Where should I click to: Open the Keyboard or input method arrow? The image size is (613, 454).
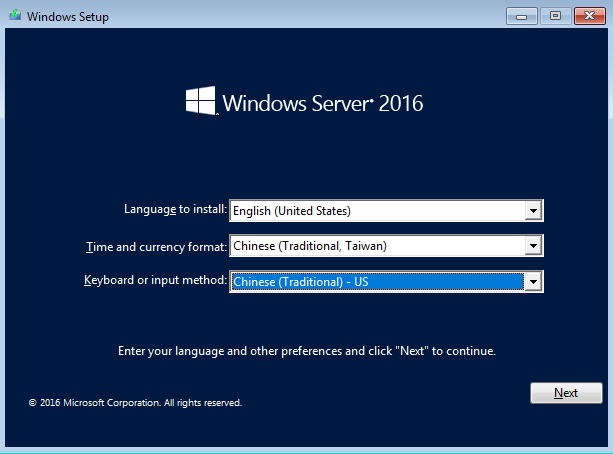(533, 282)
